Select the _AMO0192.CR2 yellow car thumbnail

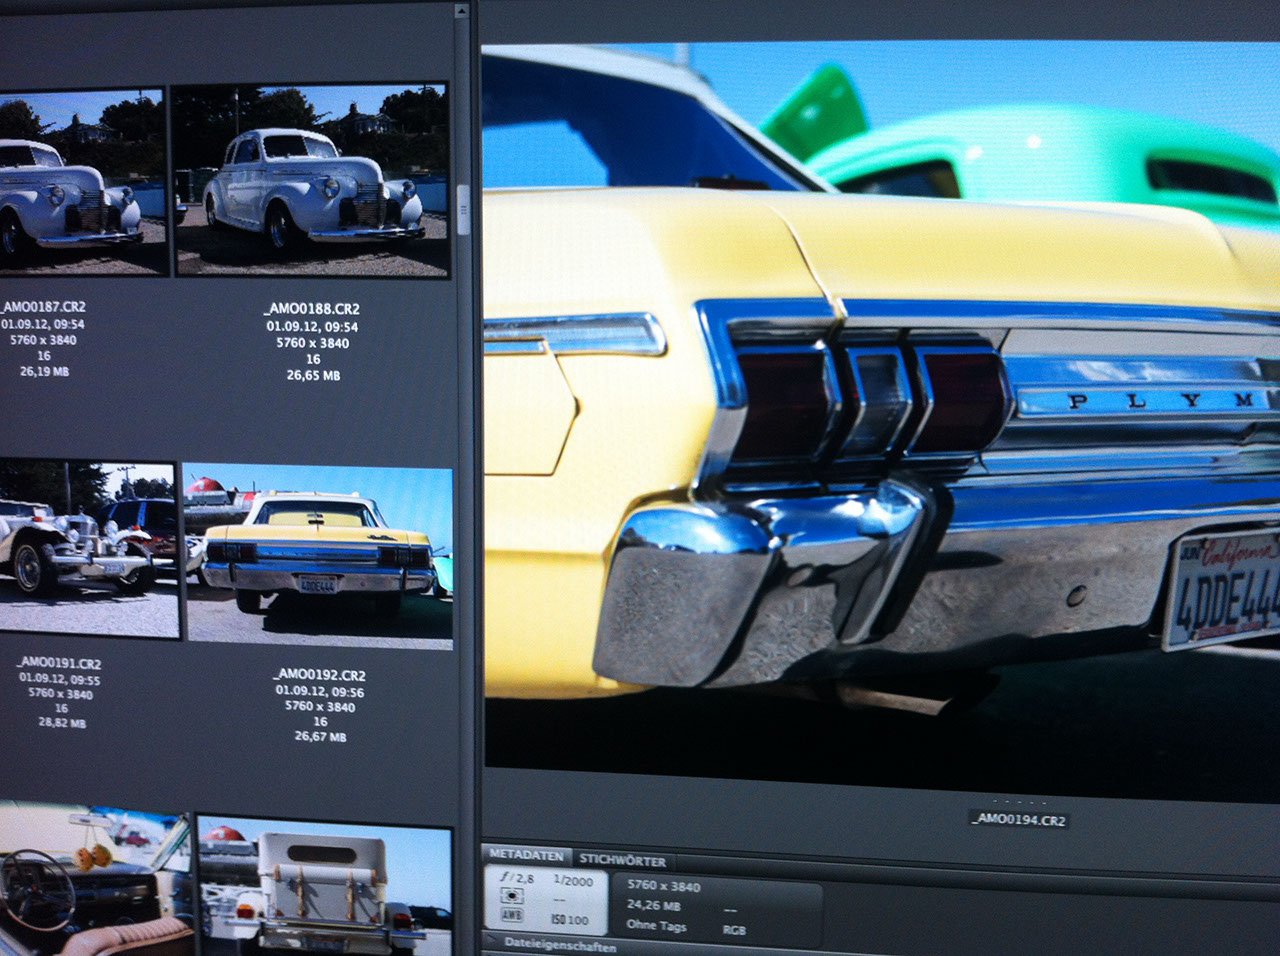tap(319, 556)
